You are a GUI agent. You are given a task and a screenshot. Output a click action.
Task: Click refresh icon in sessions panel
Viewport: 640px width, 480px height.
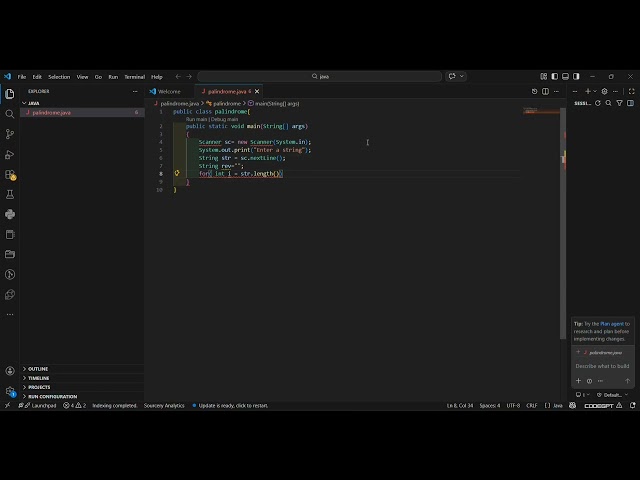(598, 103)
